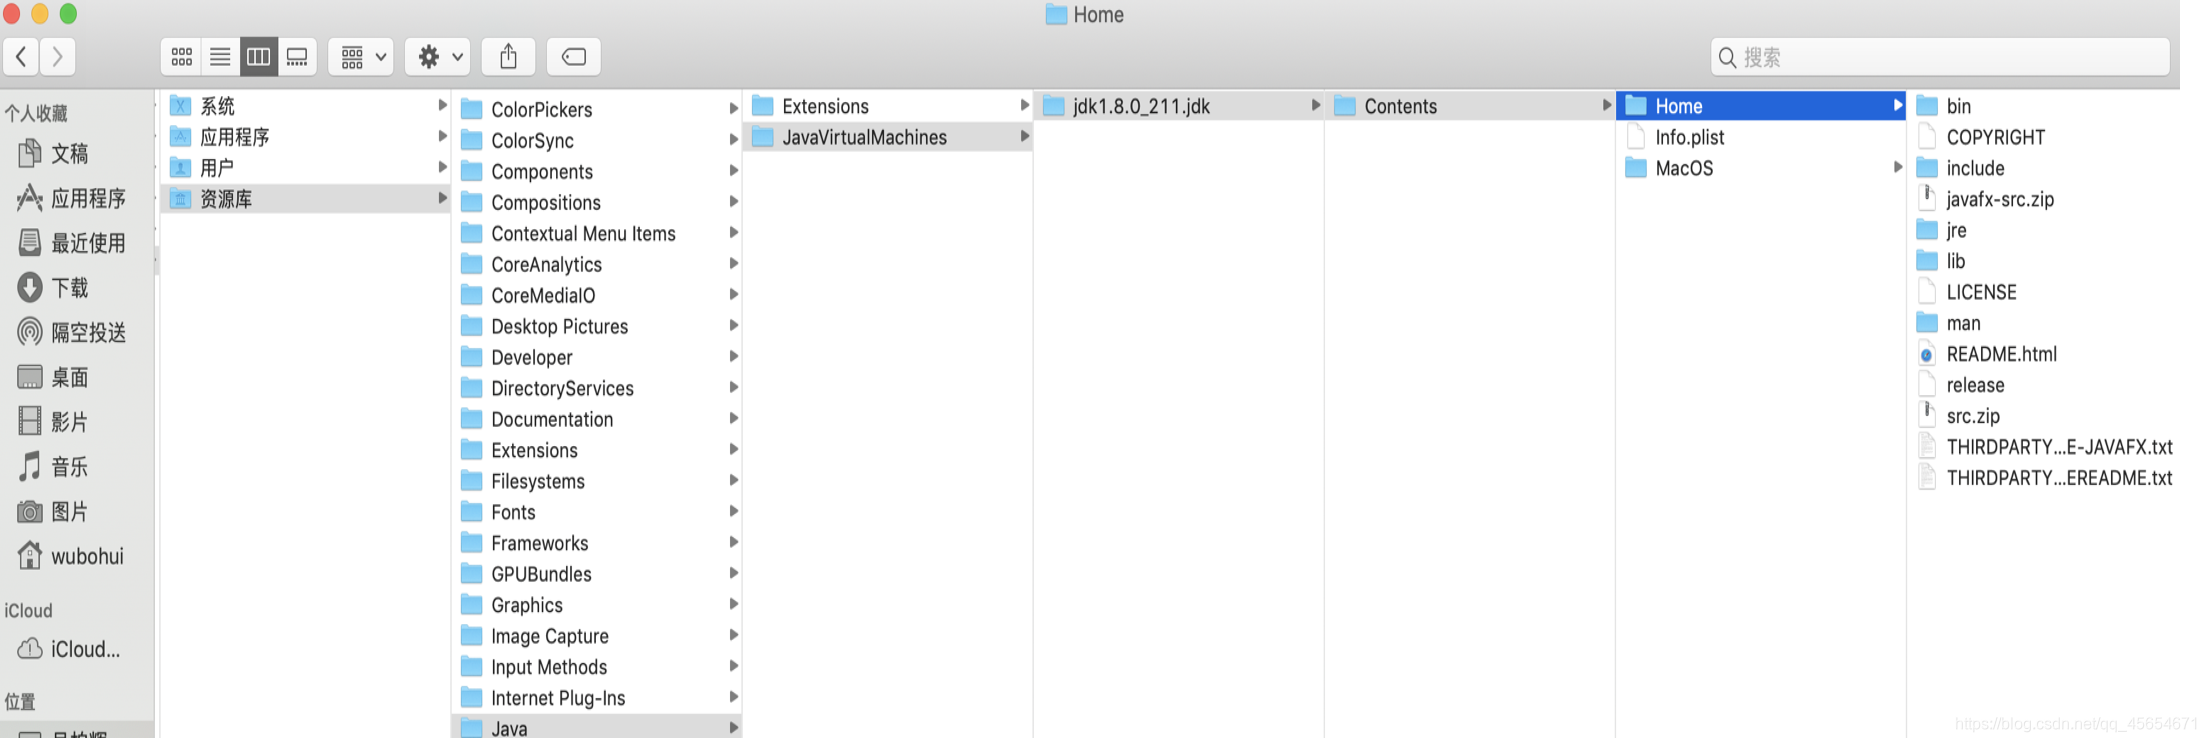Select the Components folder
This screenshot has height=742, width=2206.
click(597, 172)
